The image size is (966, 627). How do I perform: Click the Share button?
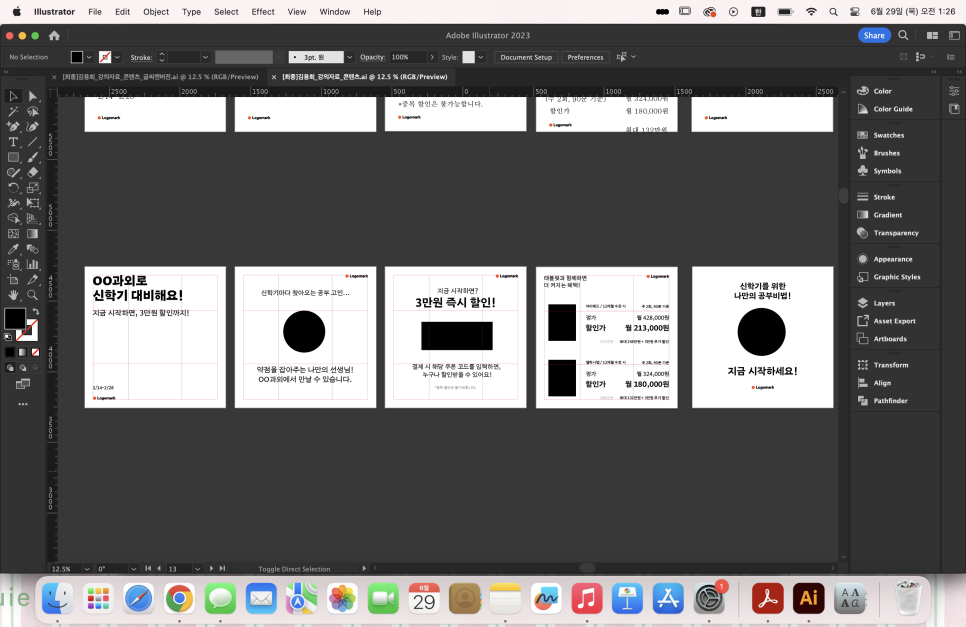[x=874, y=35]
